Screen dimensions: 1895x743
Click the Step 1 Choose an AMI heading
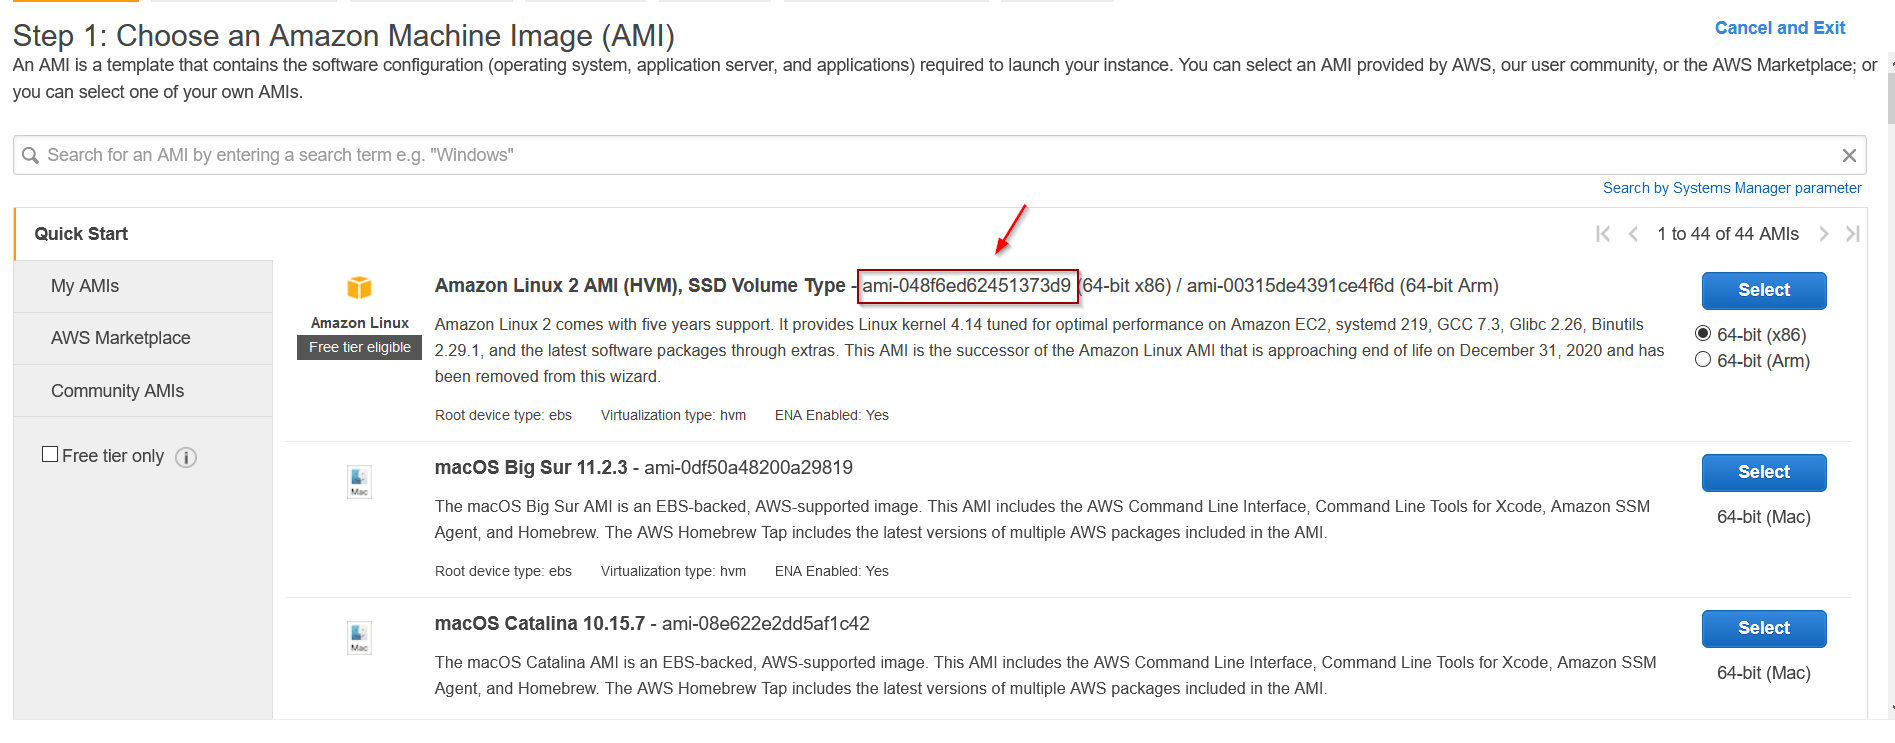coord(343,36)
